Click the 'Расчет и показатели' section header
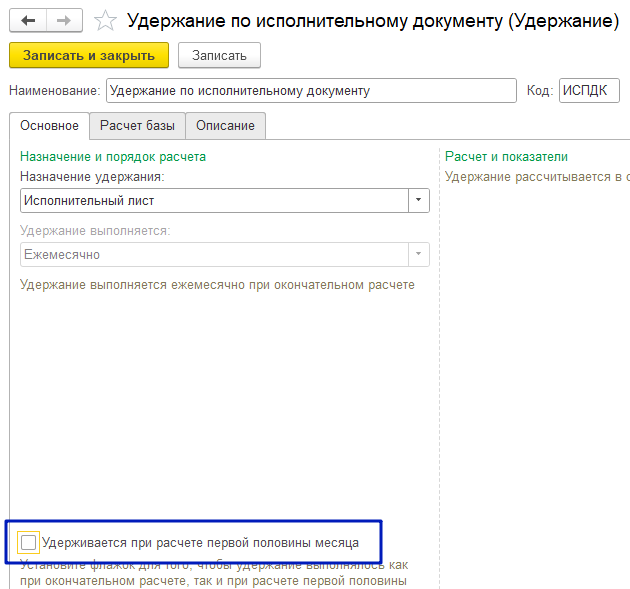Screen dimensions: 630x589 (506, 157)
